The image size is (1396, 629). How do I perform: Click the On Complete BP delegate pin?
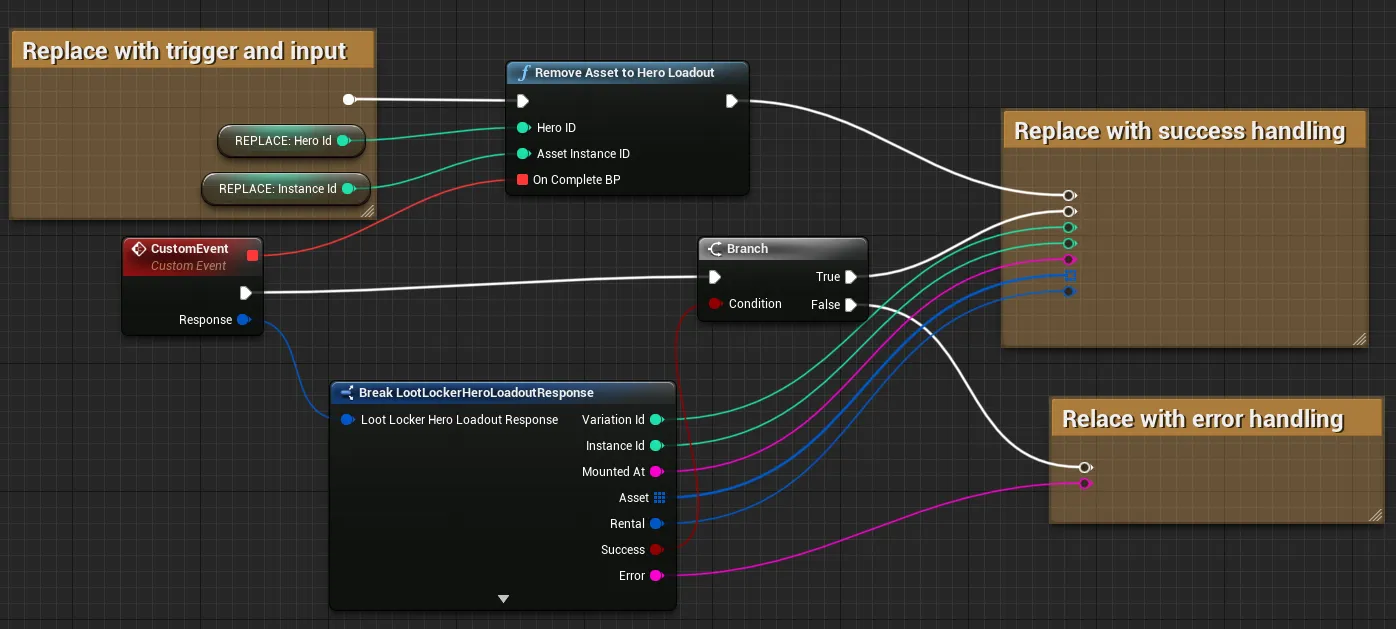(522, 180)
